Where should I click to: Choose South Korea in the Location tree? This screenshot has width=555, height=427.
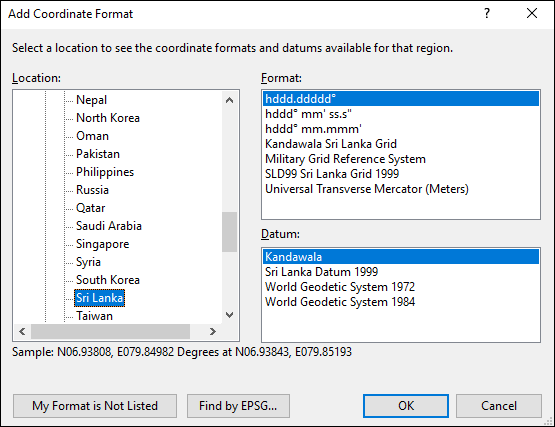point(108,280)
